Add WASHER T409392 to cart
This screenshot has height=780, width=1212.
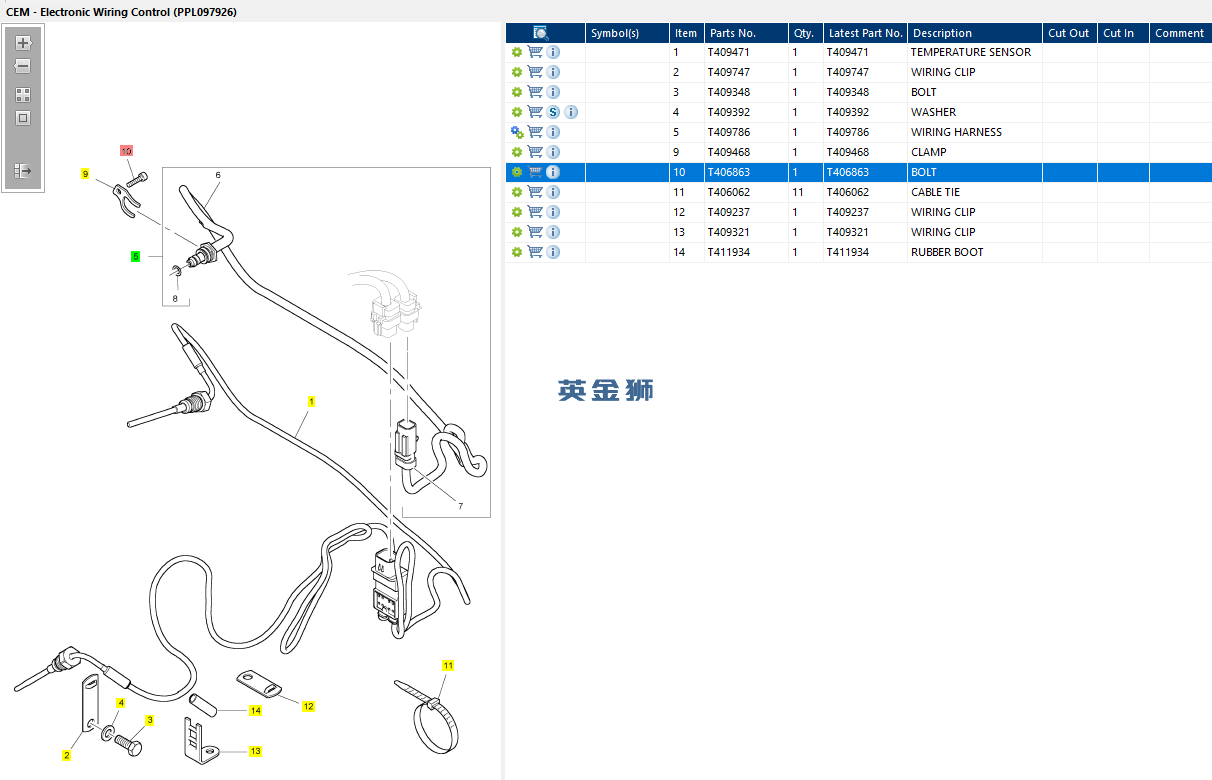coord(535,112)
